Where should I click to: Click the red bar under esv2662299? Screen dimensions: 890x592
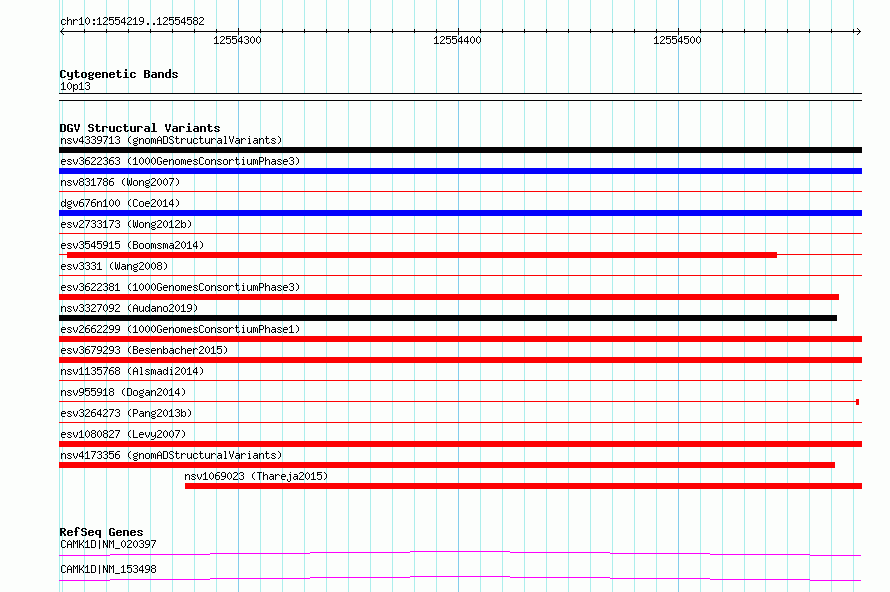point(460,339)
